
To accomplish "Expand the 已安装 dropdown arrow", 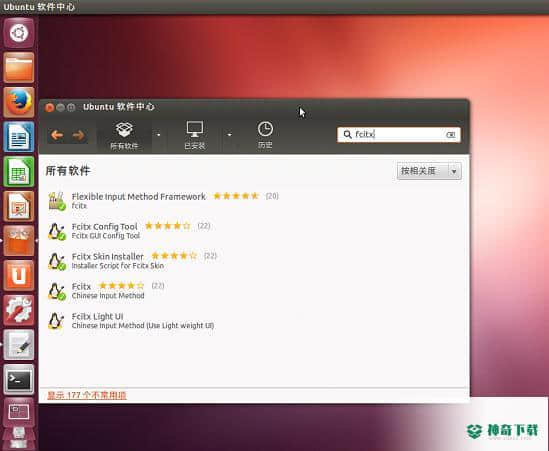I will [x=229, y=135].
